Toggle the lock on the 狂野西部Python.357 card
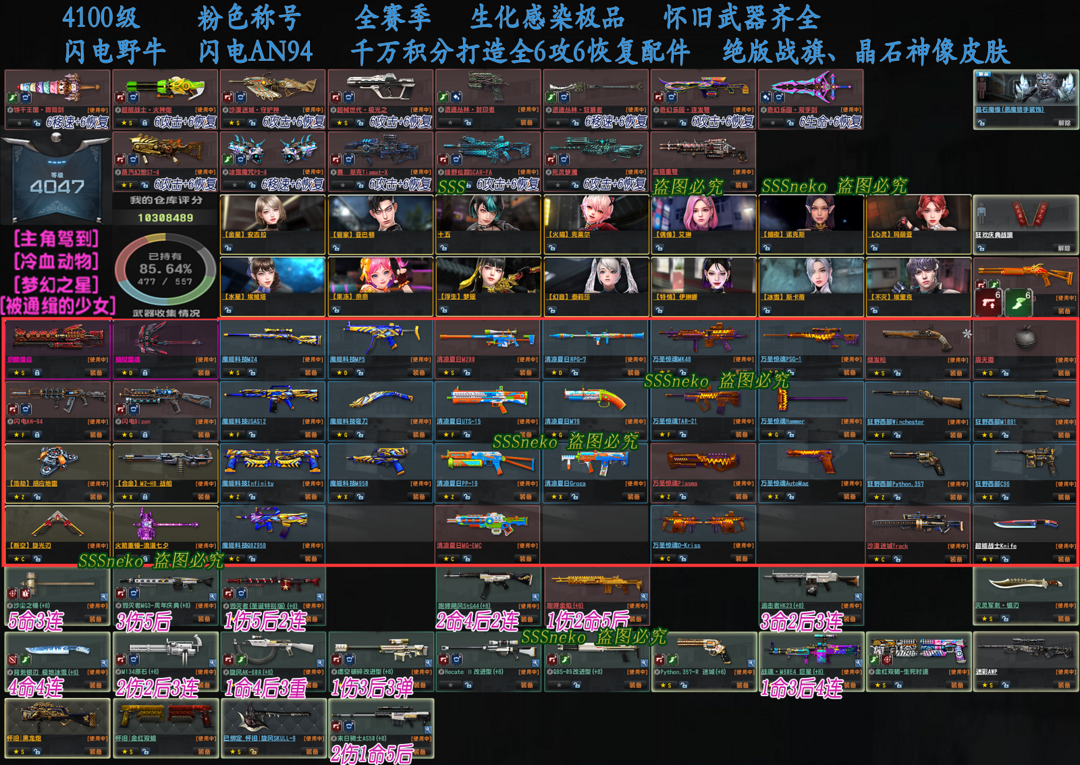 click(x=897, y=496)
